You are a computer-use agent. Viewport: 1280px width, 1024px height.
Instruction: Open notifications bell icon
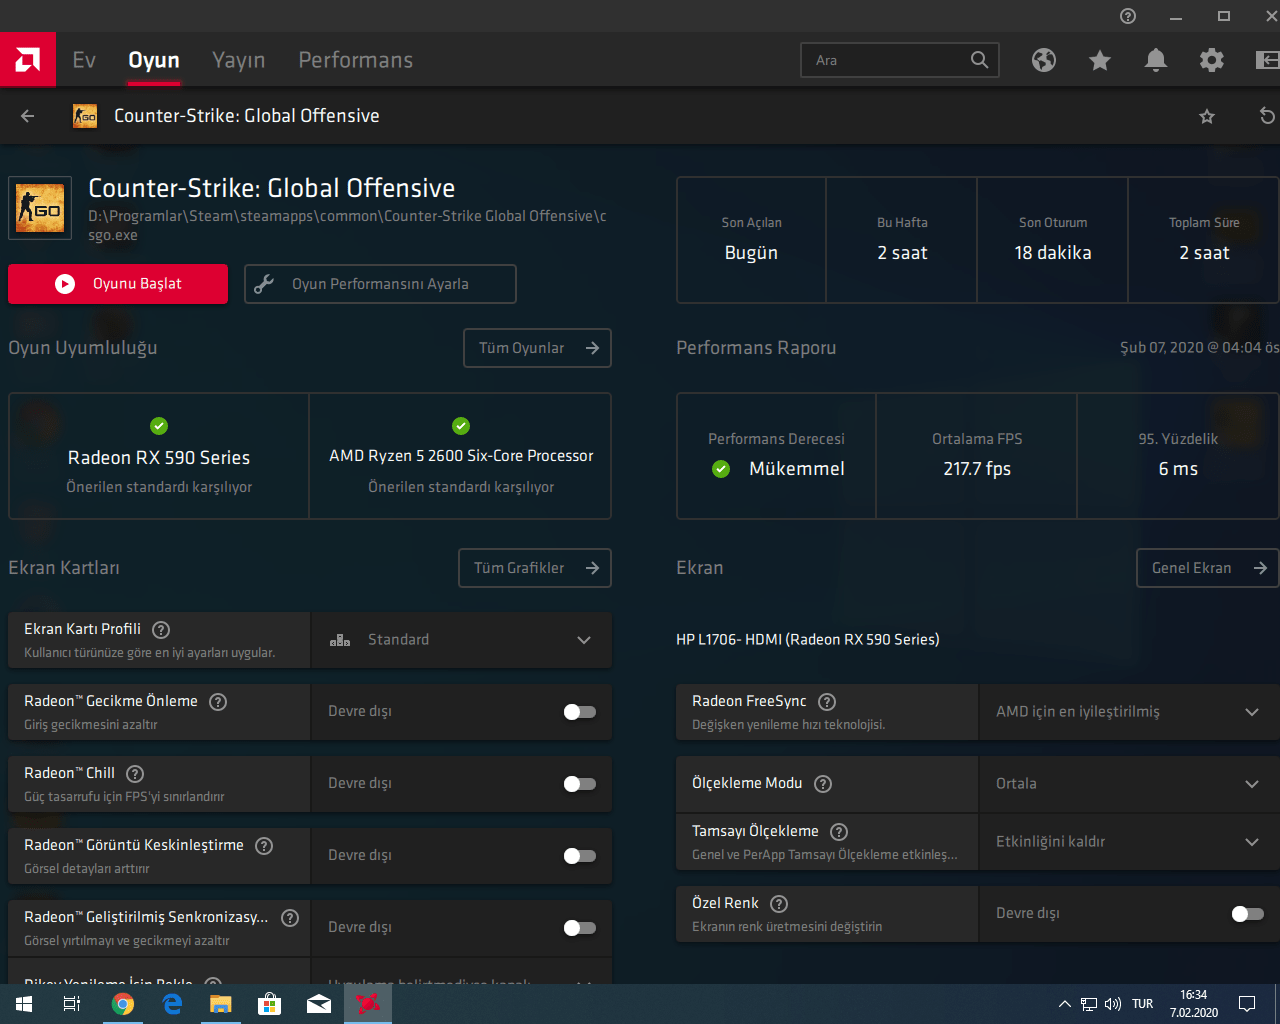1156,60
